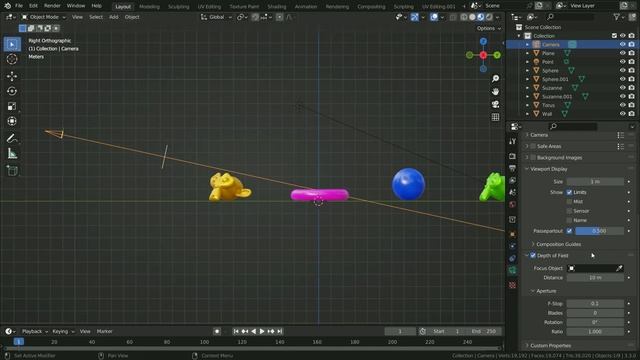
Task: Select the Annotate tool
Action: pyautogui.click(x=12, y=138)
